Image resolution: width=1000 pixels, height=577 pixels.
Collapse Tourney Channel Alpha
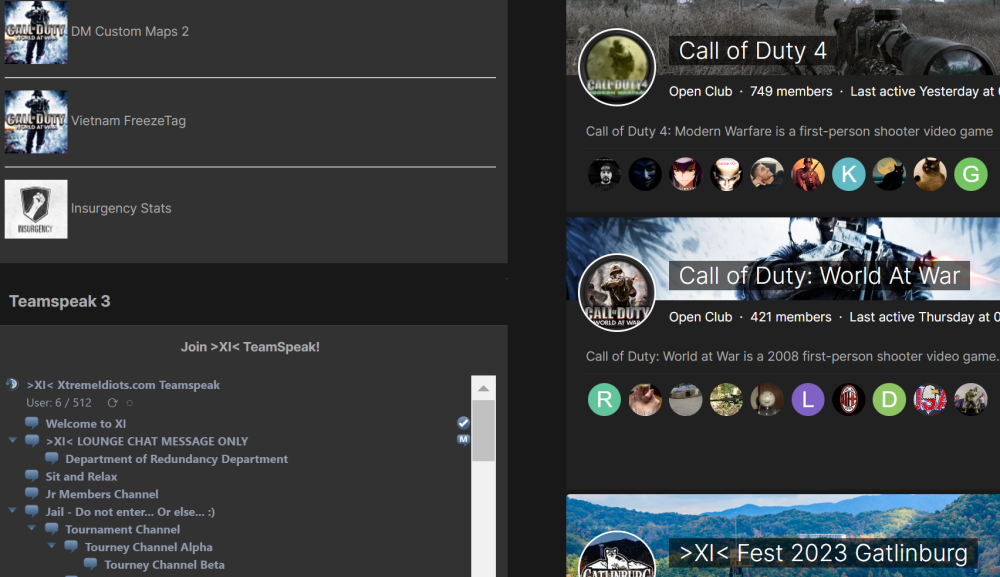coord(51,546)
